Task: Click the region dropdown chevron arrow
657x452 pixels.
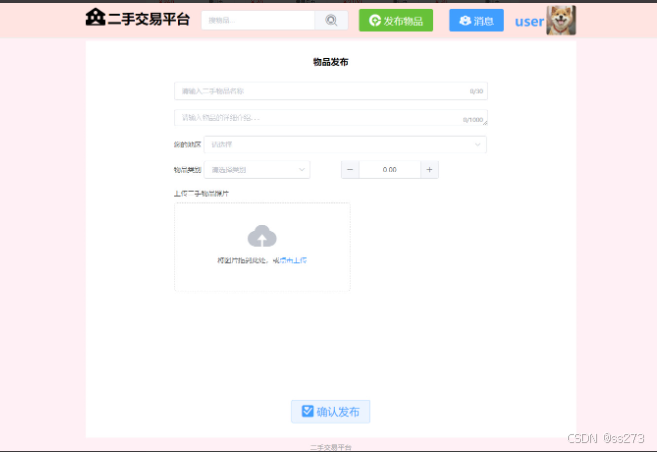Action: click(x=477, y=145)
